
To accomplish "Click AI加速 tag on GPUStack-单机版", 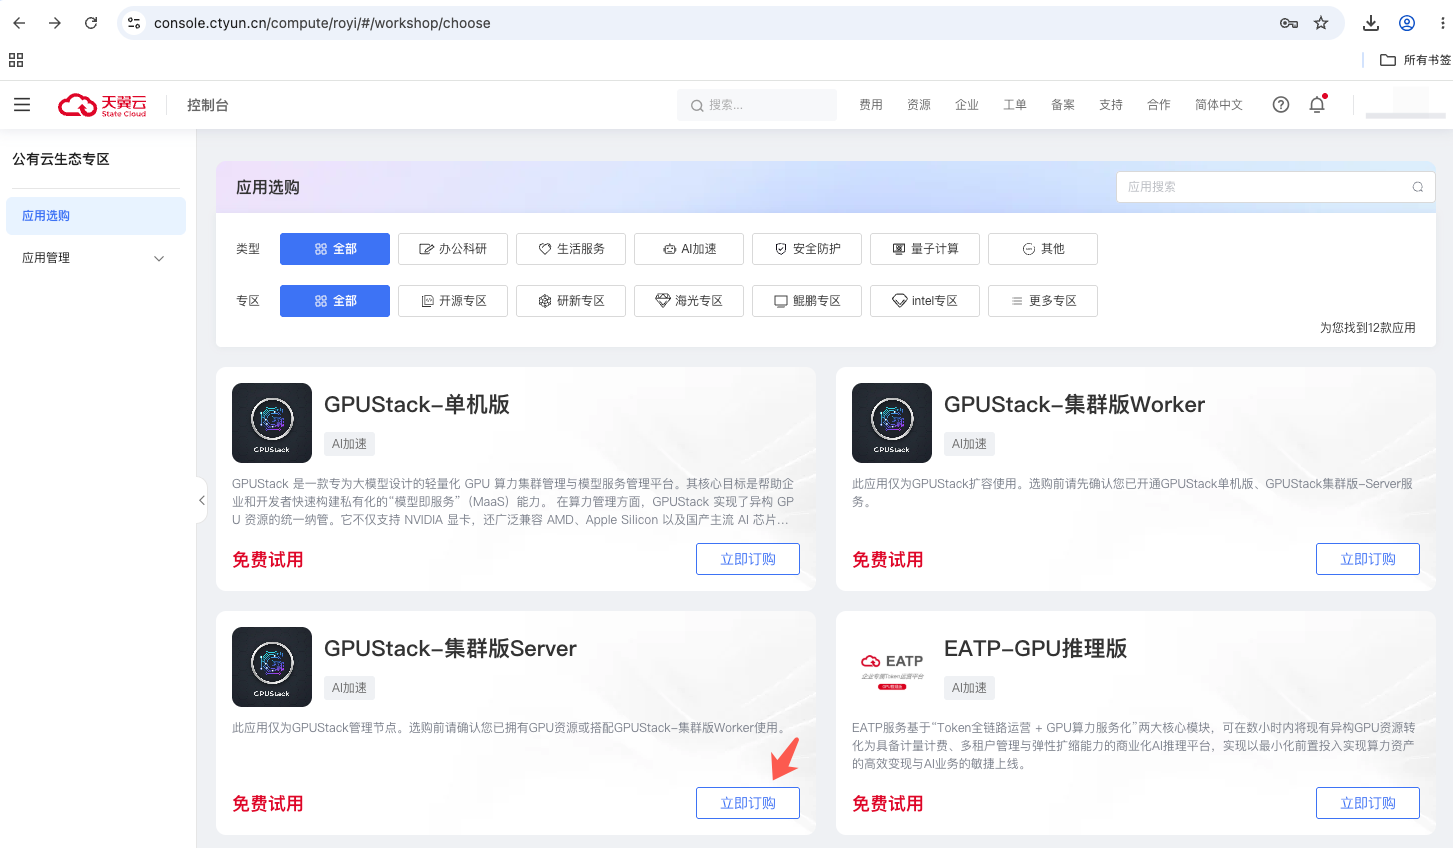I will point(349,444).
